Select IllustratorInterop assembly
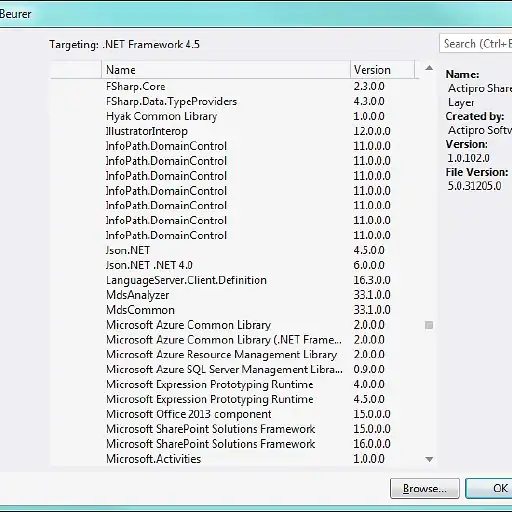 click(235, 131)
